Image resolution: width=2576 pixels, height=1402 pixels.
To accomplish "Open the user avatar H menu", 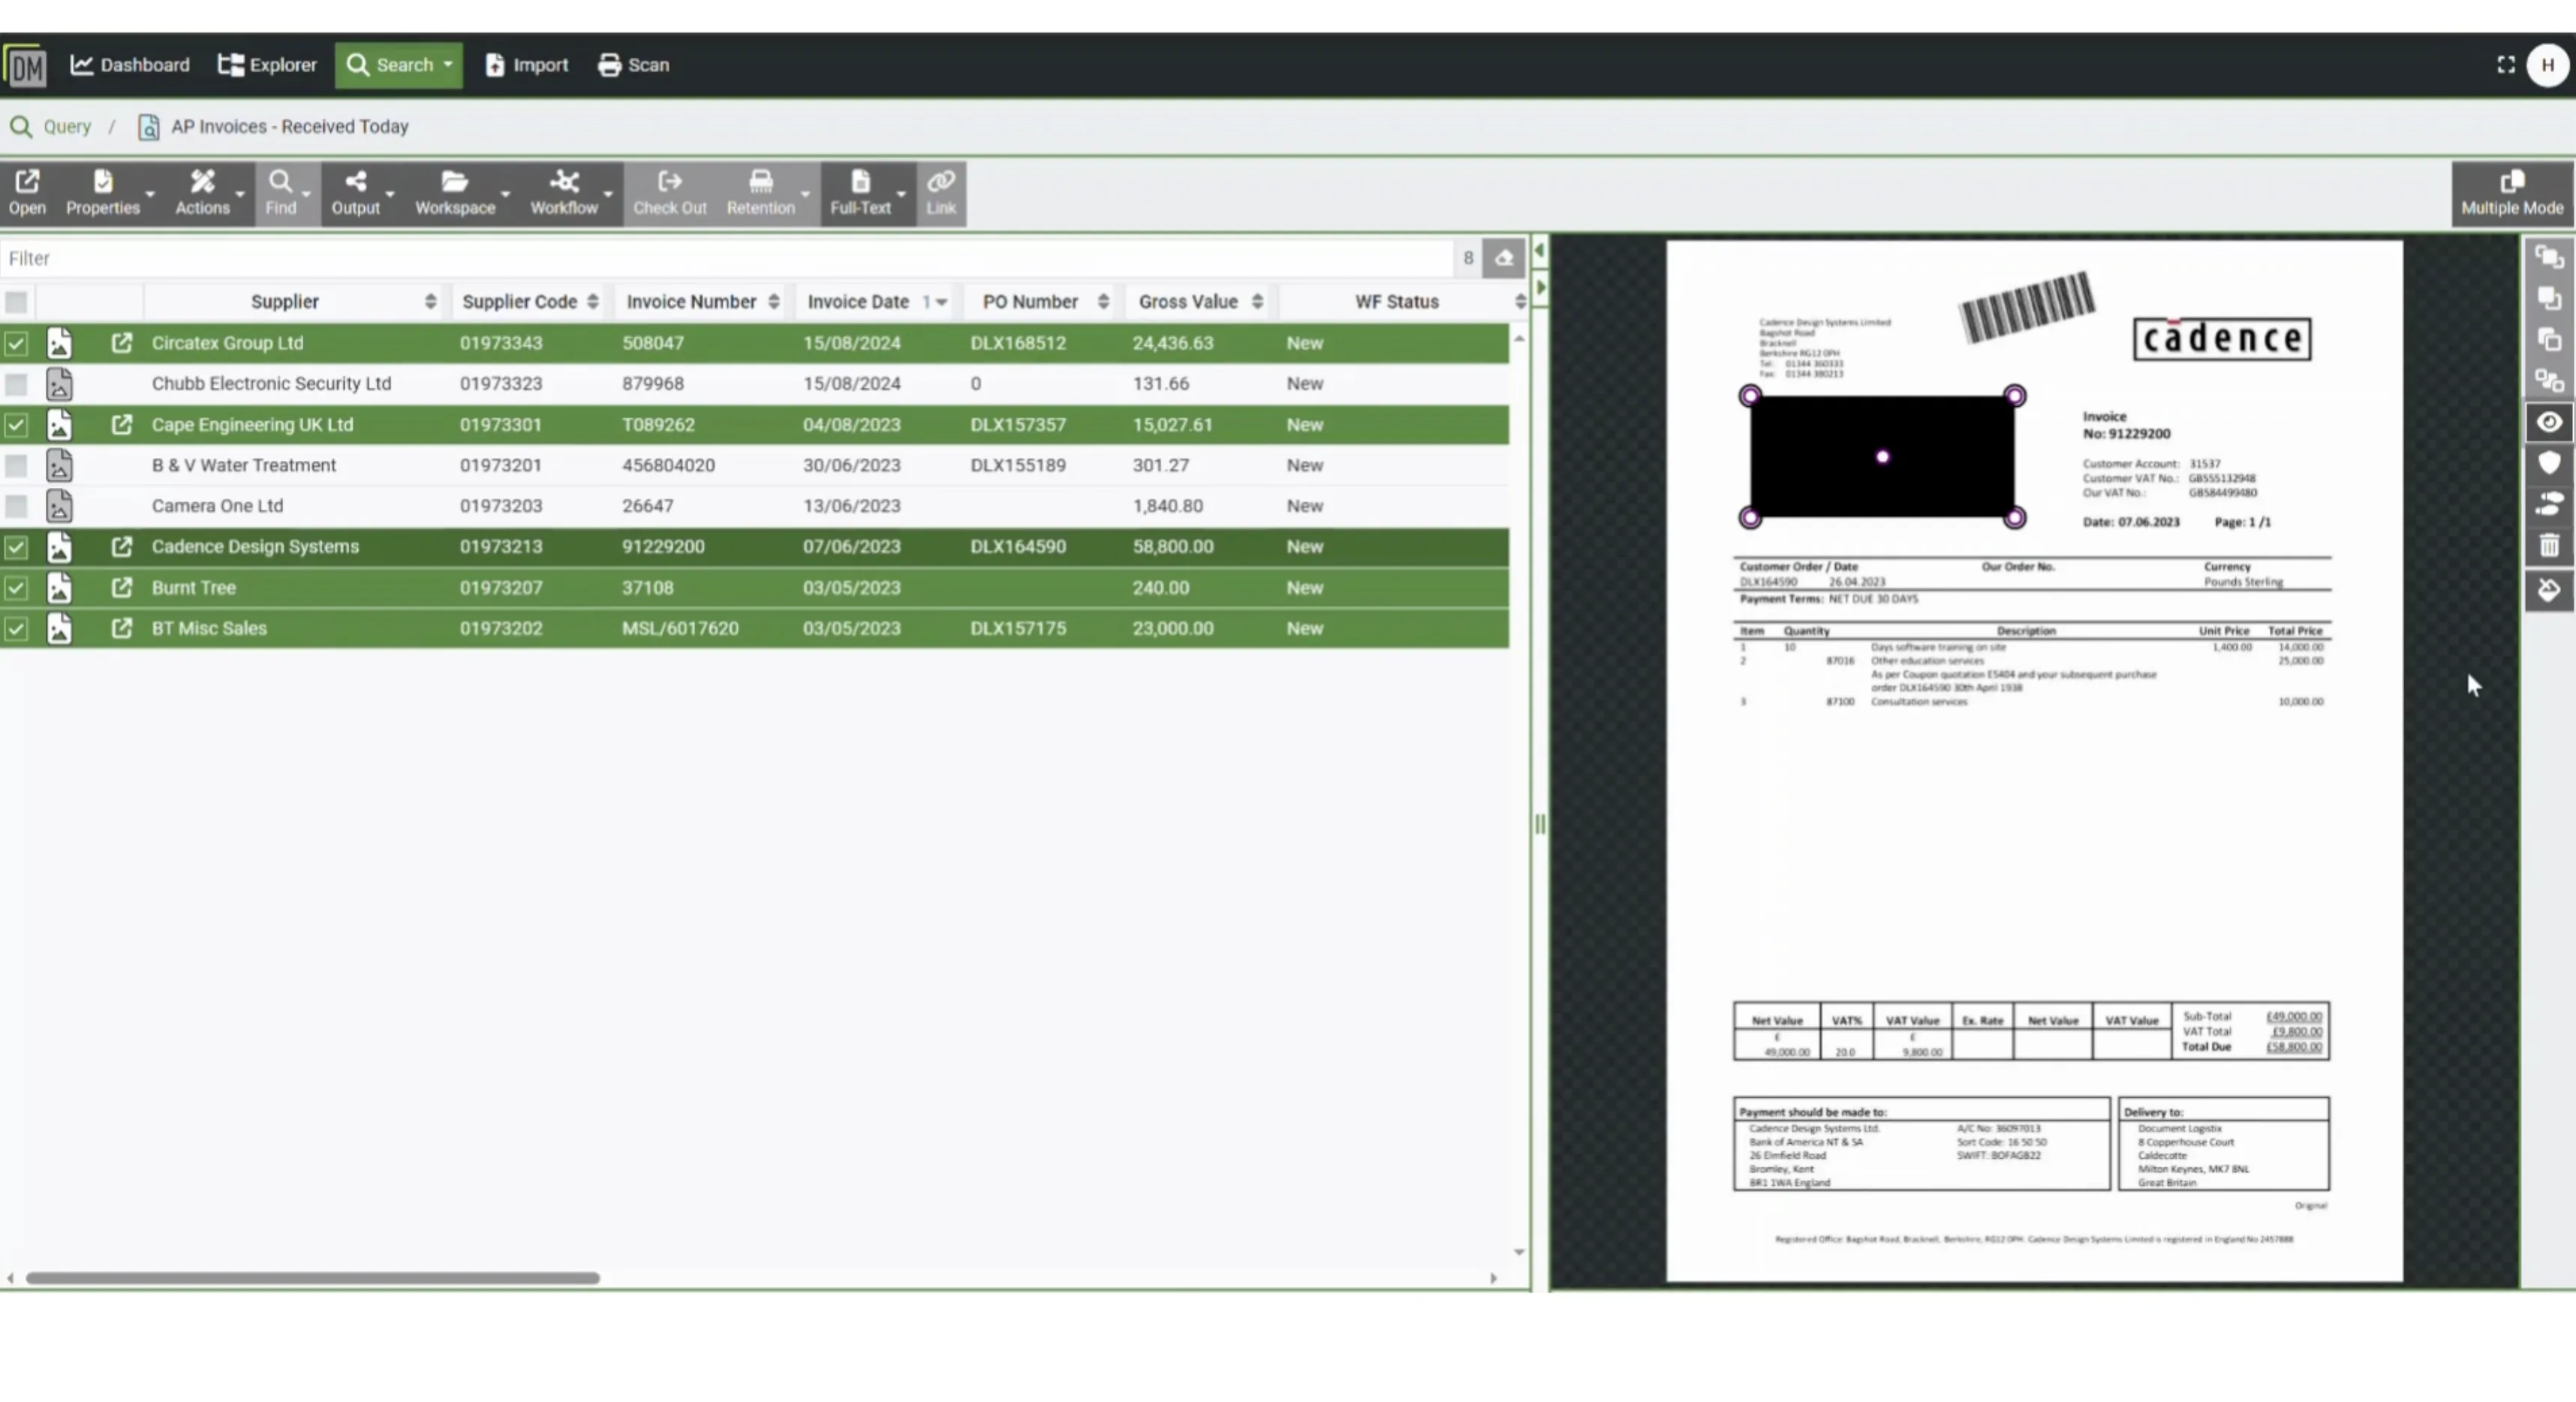I will [2547, 65].
